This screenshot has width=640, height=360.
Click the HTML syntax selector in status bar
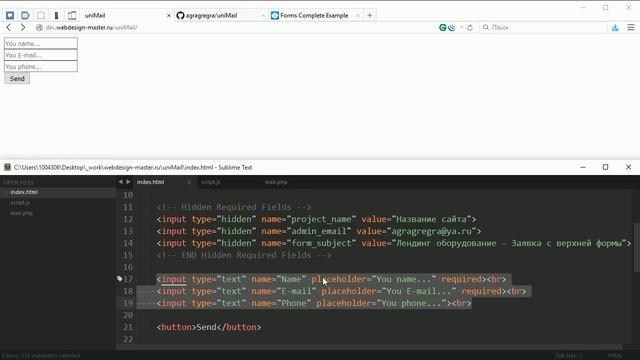pos(614,356)
